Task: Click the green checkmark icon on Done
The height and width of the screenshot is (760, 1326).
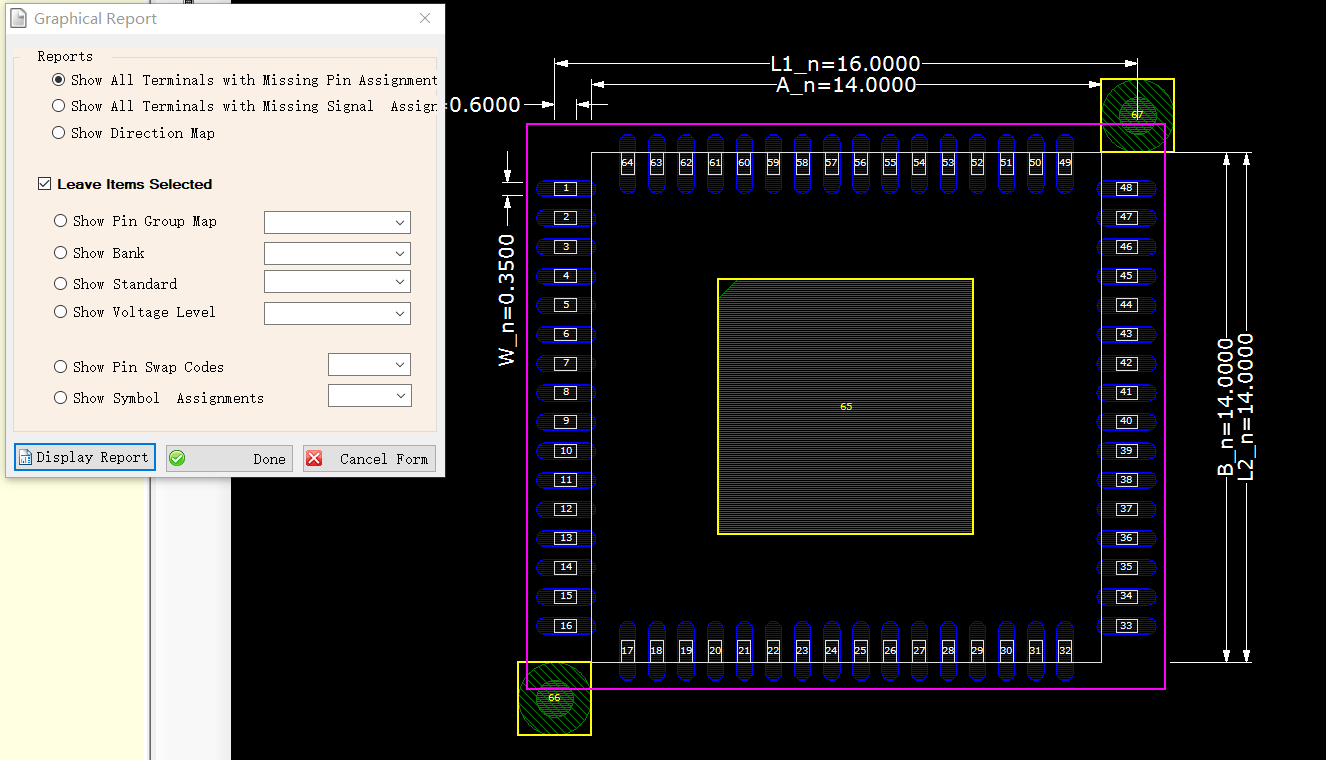Action: [177, 458]
